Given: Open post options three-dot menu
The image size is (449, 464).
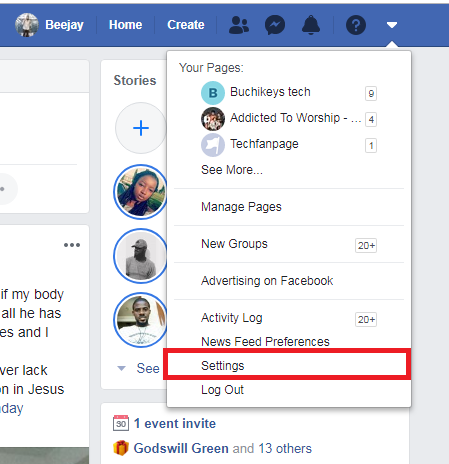Looking at the screenshot, I should pos(72,245).
